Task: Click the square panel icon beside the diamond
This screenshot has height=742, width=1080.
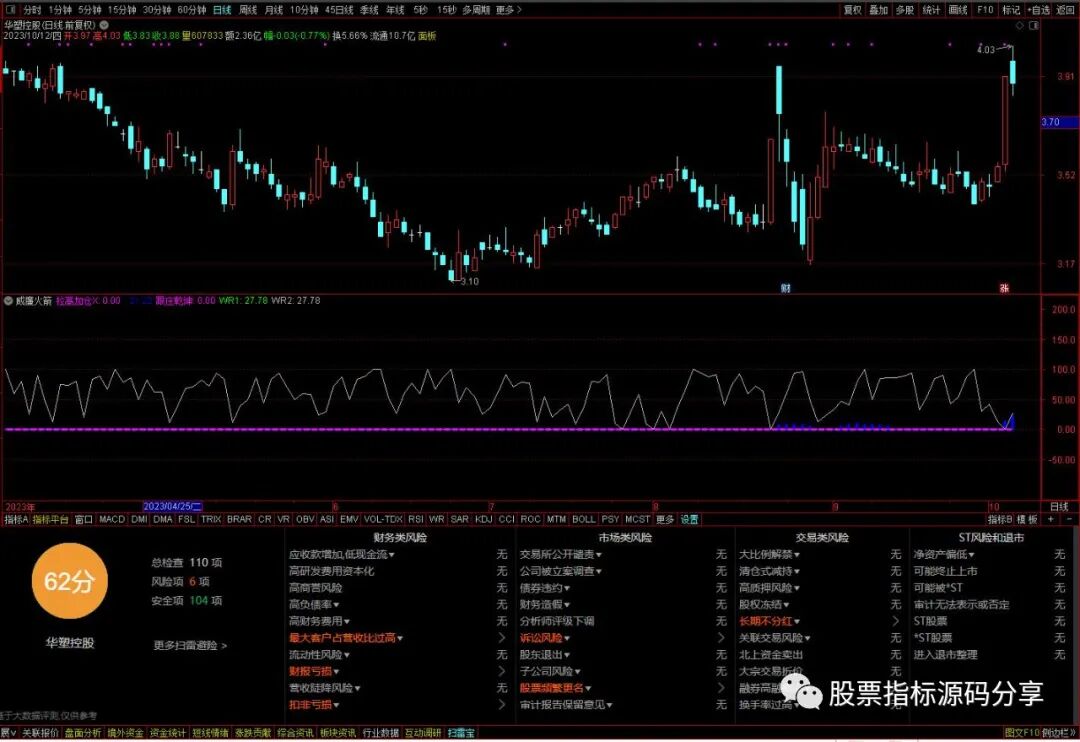Action: point(1034,25)
